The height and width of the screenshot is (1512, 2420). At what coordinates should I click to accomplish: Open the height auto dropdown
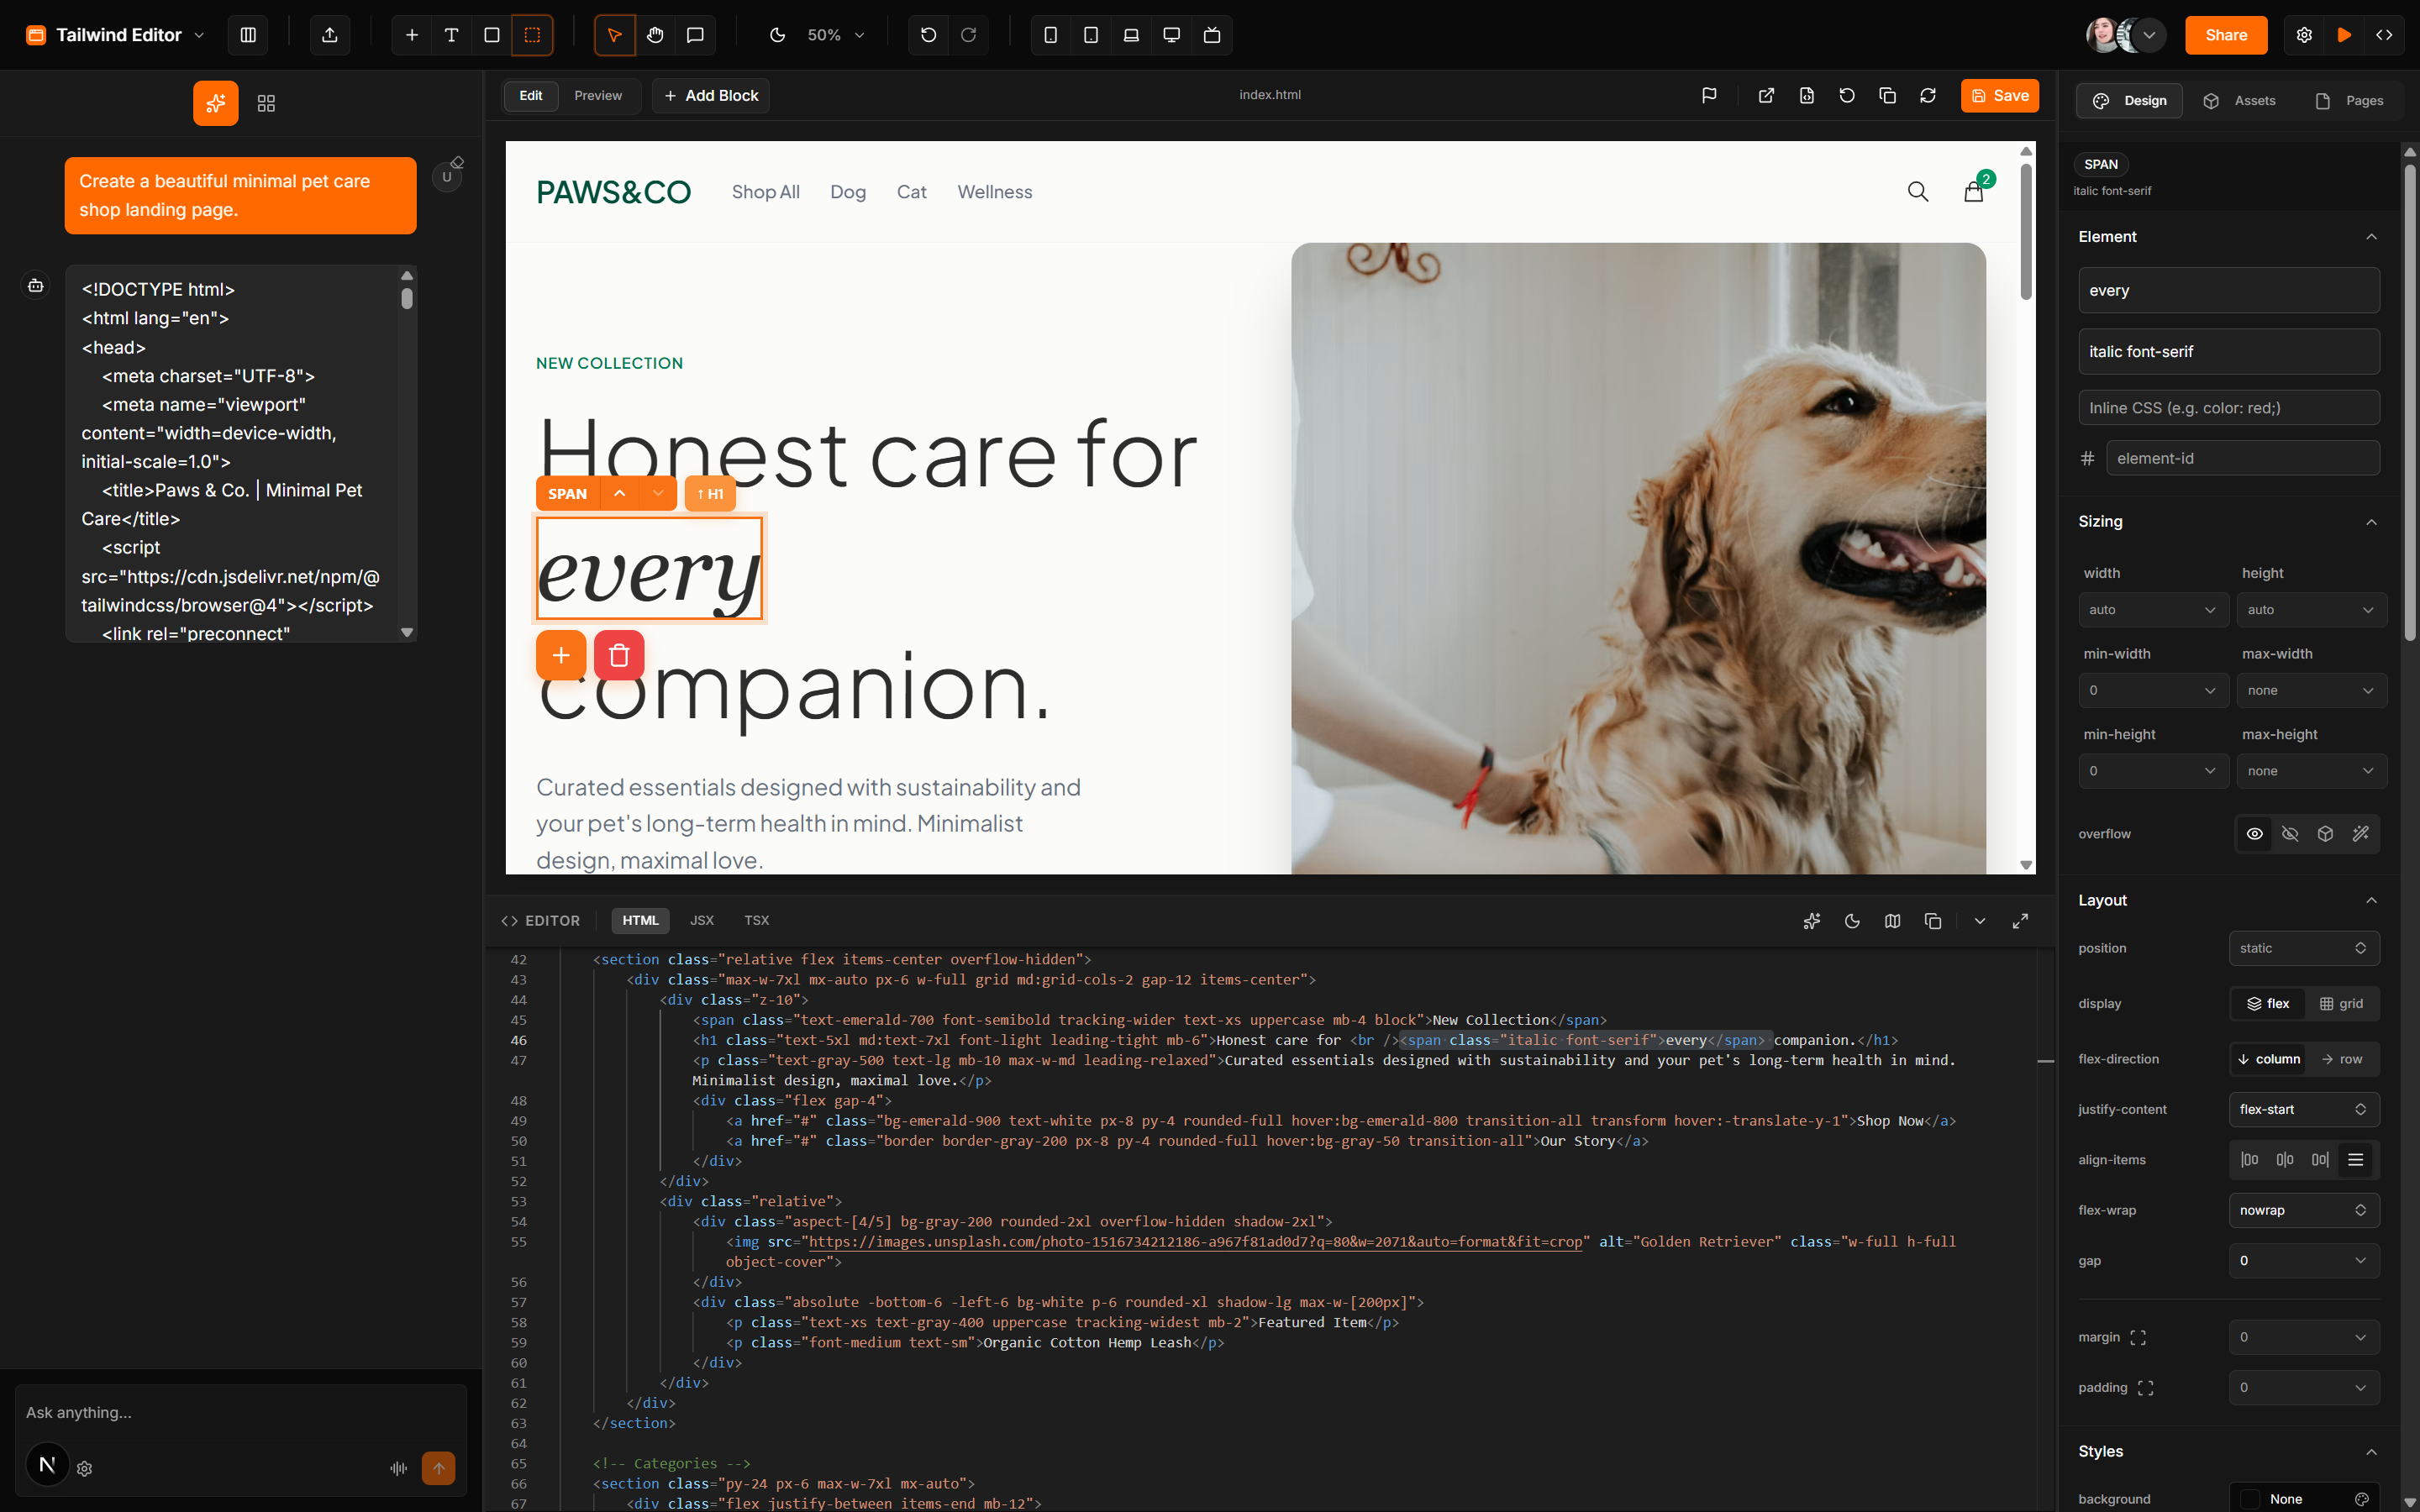[x=2311, y=610]
